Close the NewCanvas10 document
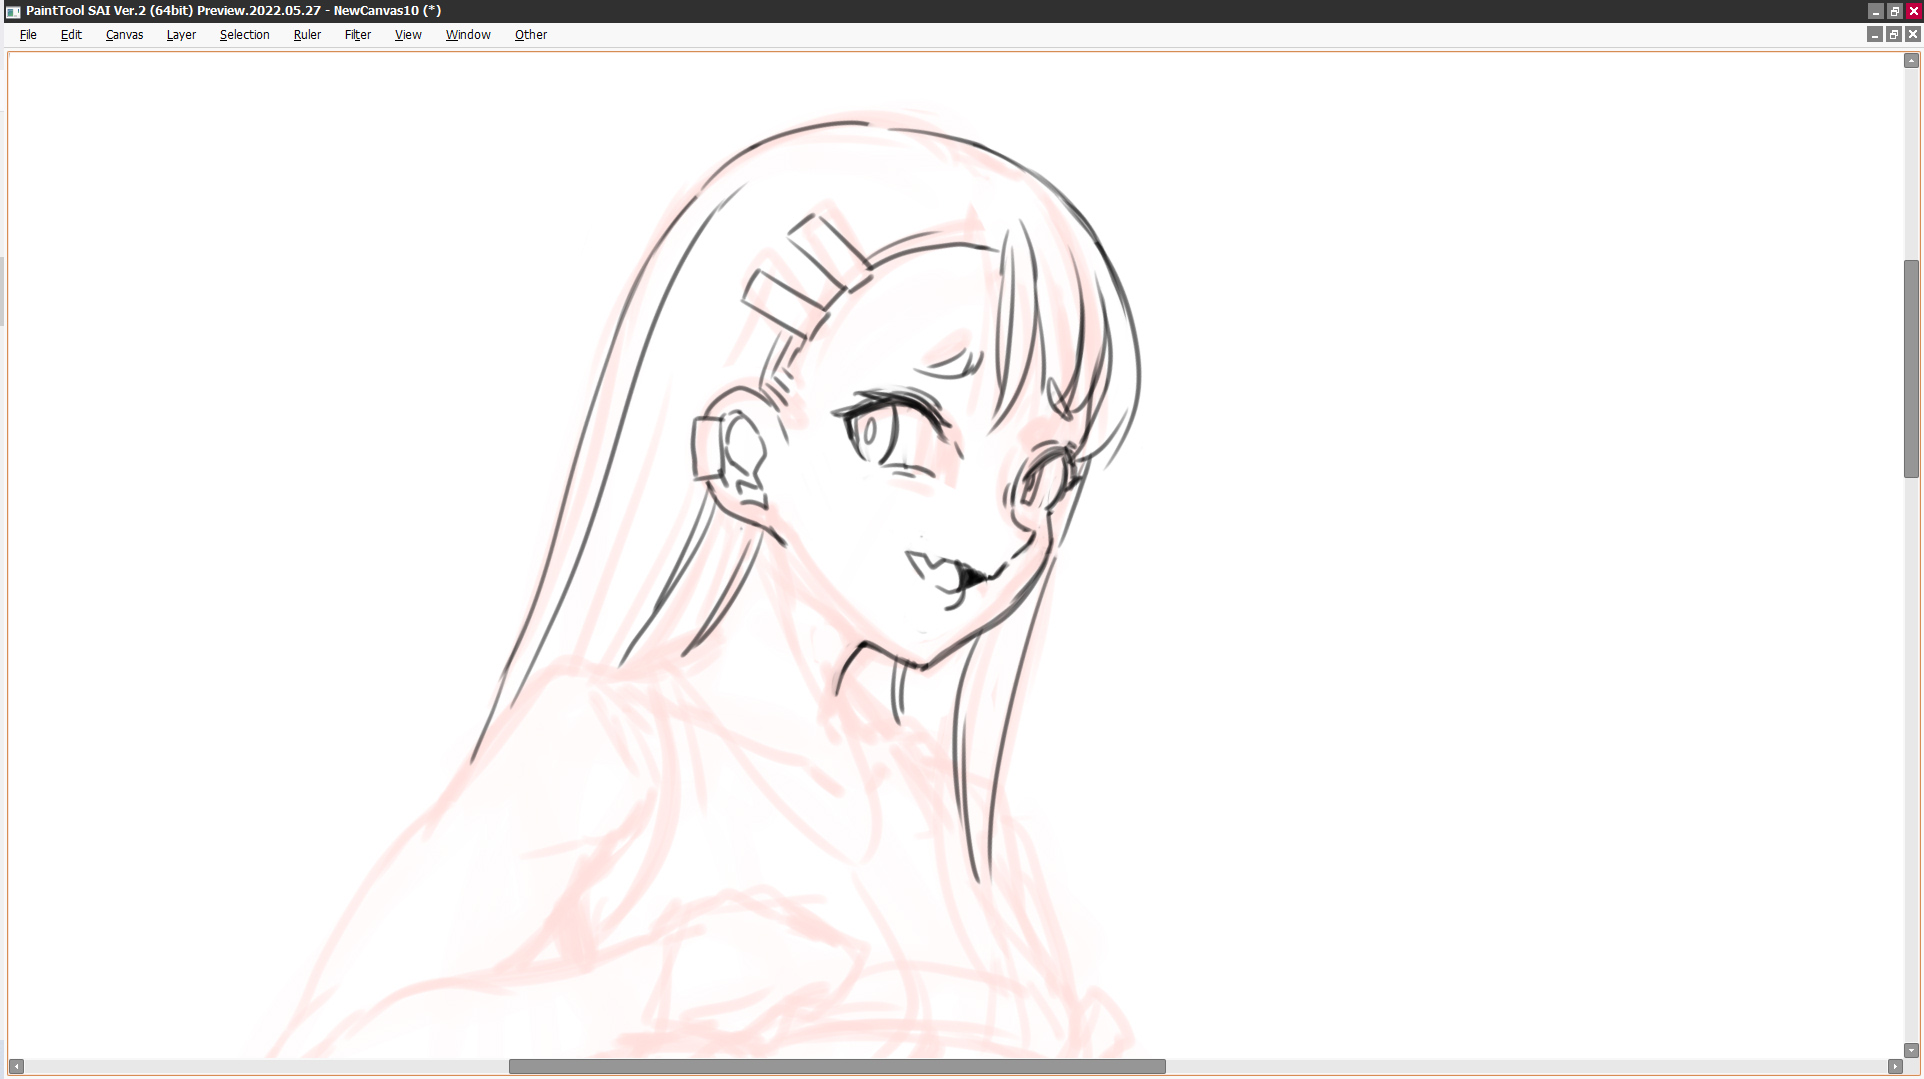The height and width of the screenshot is (1079, 1924). pyautogui.click(x=1913, y=35)
